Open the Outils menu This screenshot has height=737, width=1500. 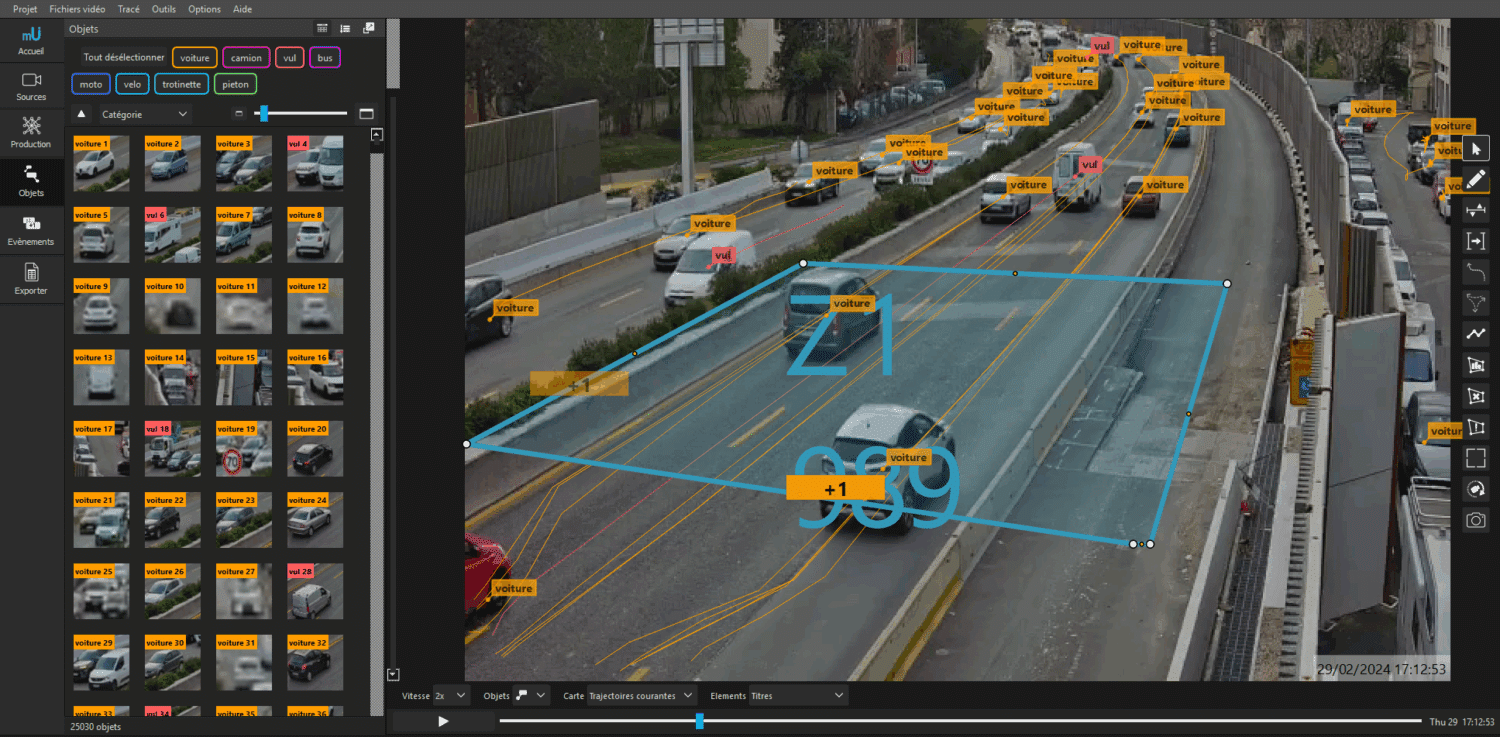click(x=164, y=9)
